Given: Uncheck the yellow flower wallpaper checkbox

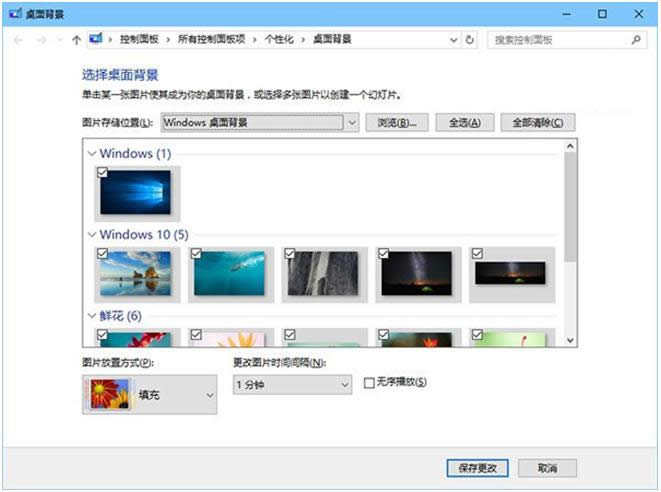Looking at the screenshot, I should pyautogui.click(x=196, y=334).
